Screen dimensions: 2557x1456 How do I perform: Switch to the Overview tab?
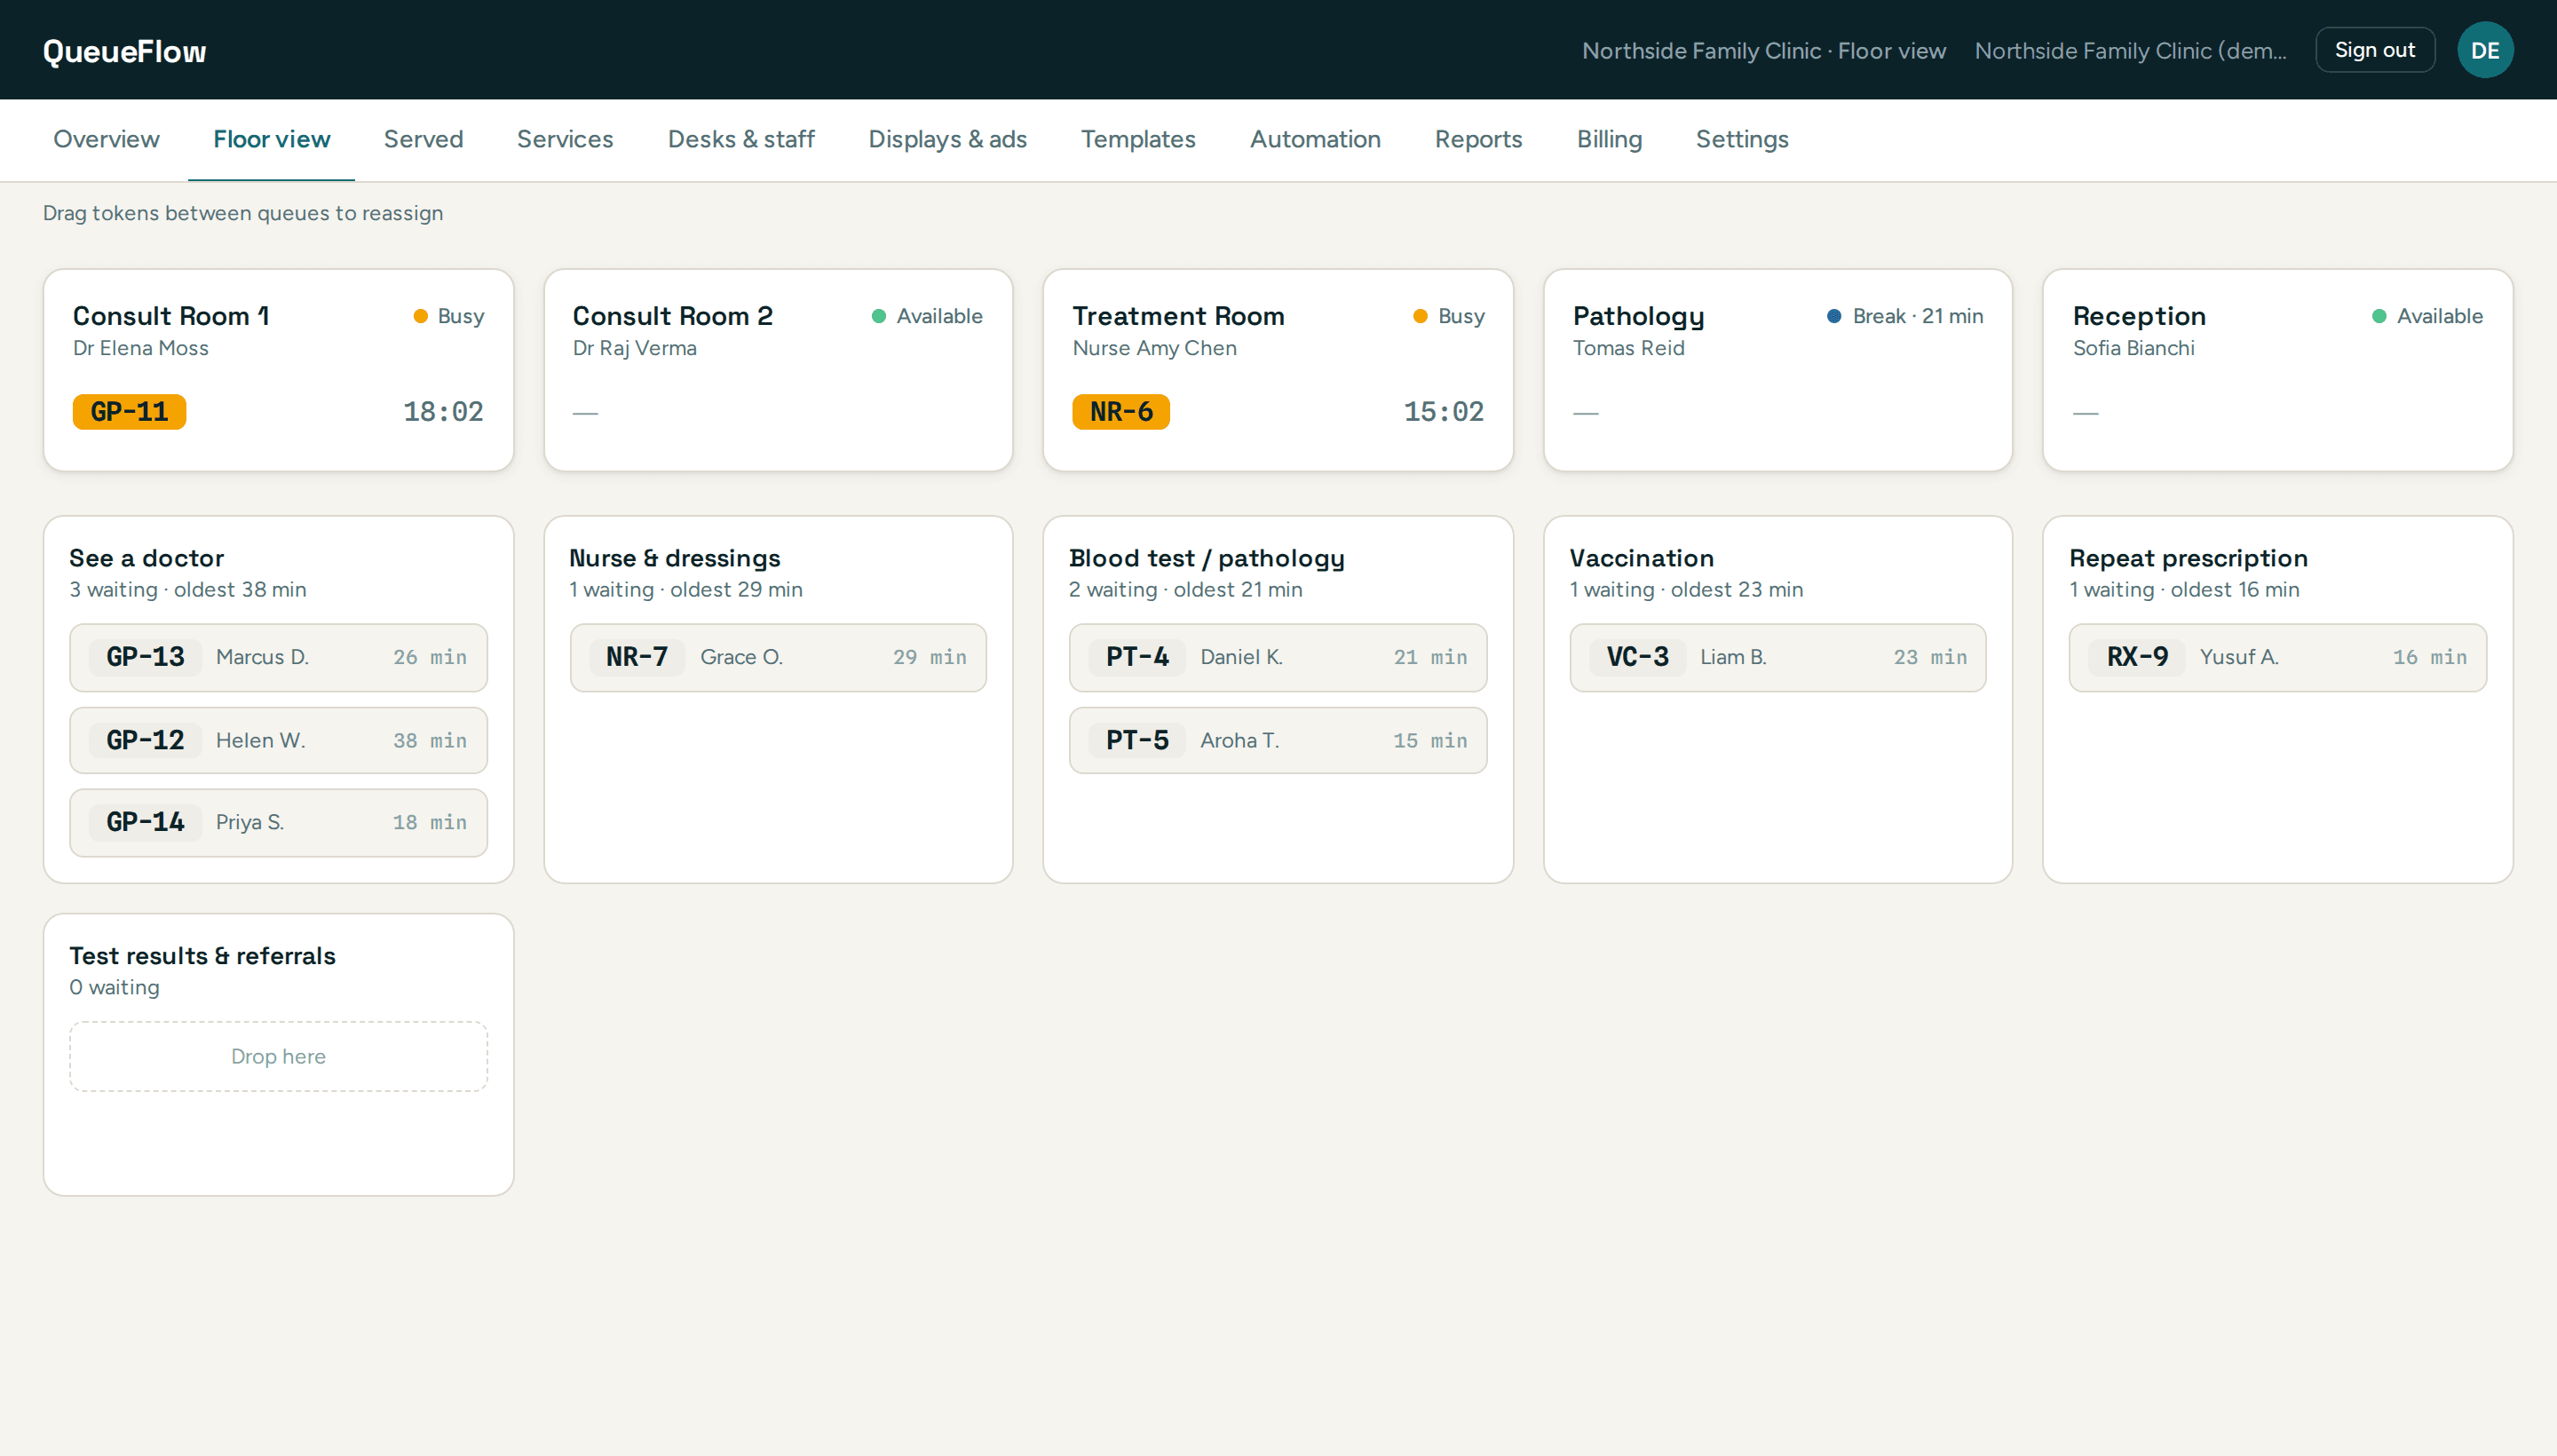[106, 139]
